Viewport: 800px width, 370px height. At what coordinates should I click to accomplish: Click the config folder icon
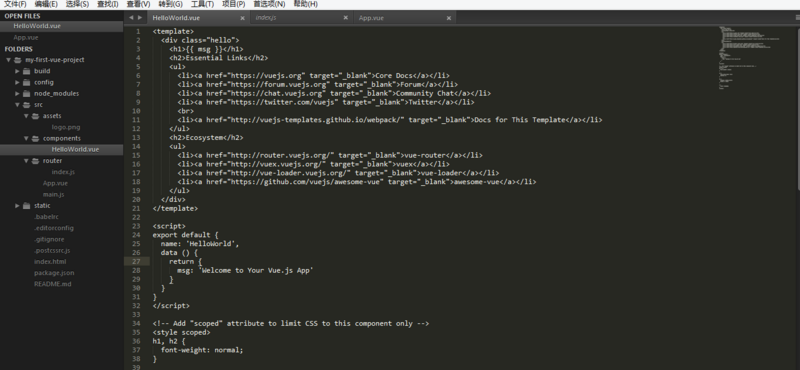point(27,82)
